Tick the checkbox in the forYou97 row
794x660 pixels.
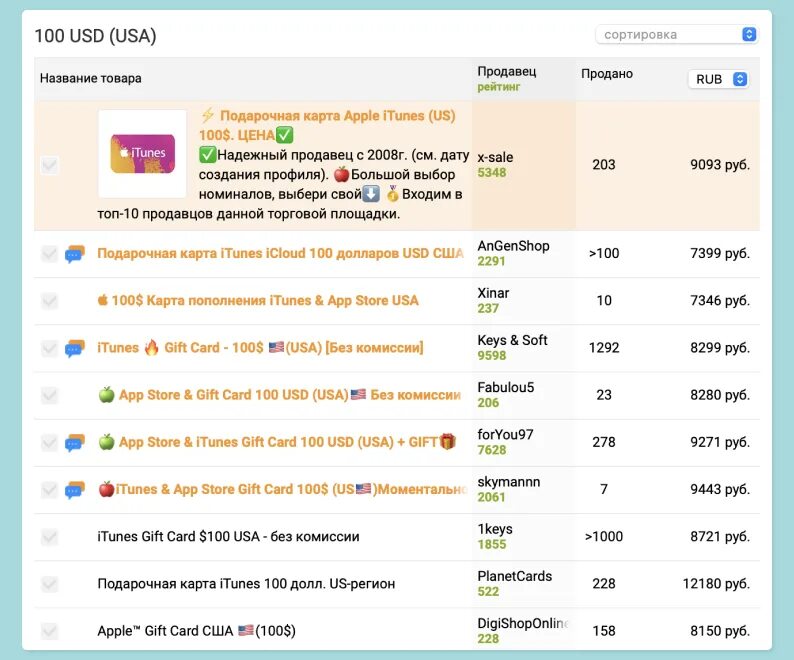pyautogui.click(x=50, y=442)
